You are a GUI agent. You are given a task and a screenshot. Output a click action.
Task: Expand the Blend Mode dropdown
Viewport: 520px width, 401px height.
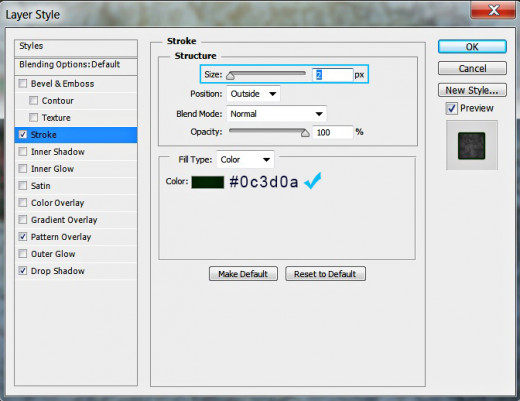coord(276,114)
